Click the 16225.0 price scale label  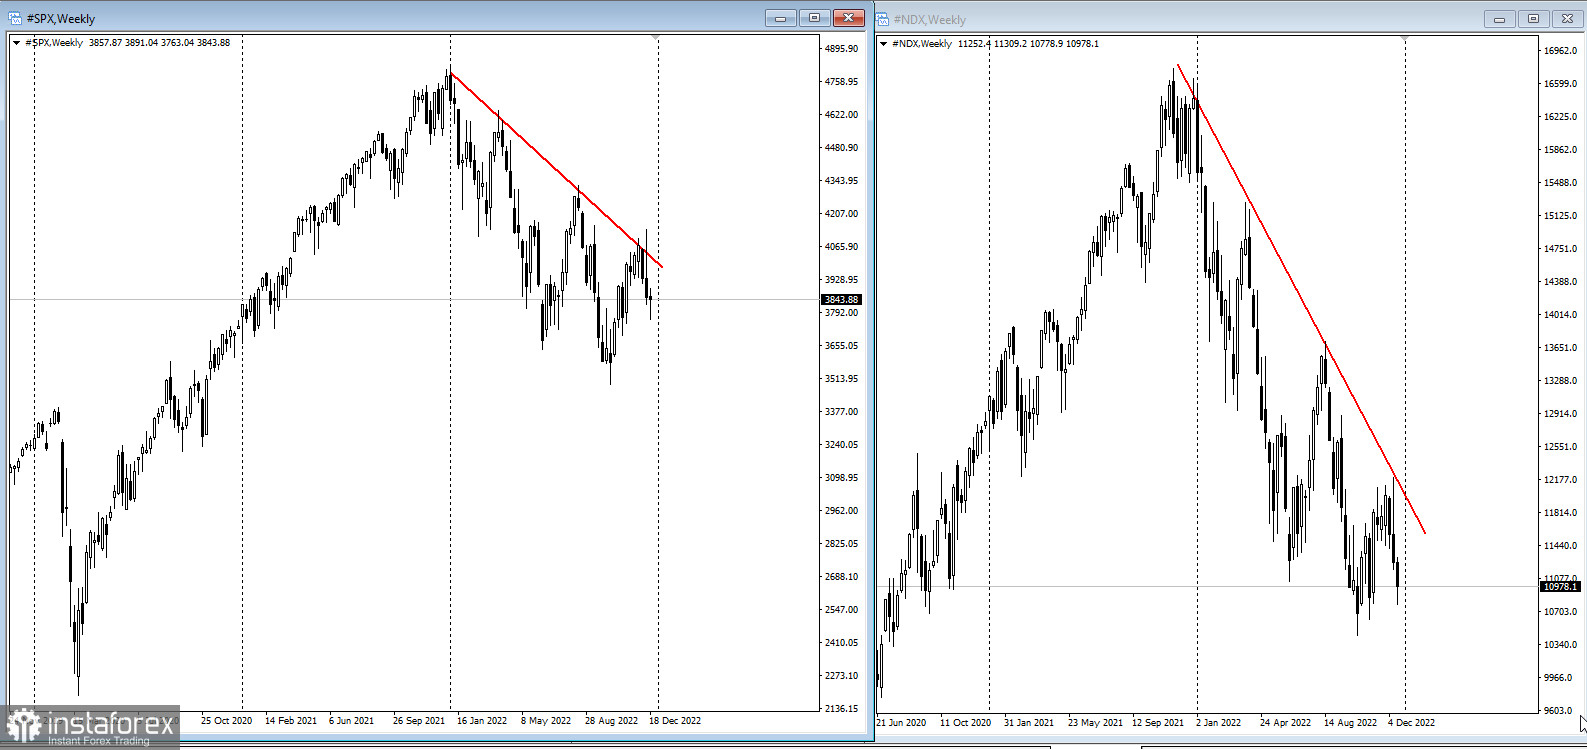(x=1560, y=117)
